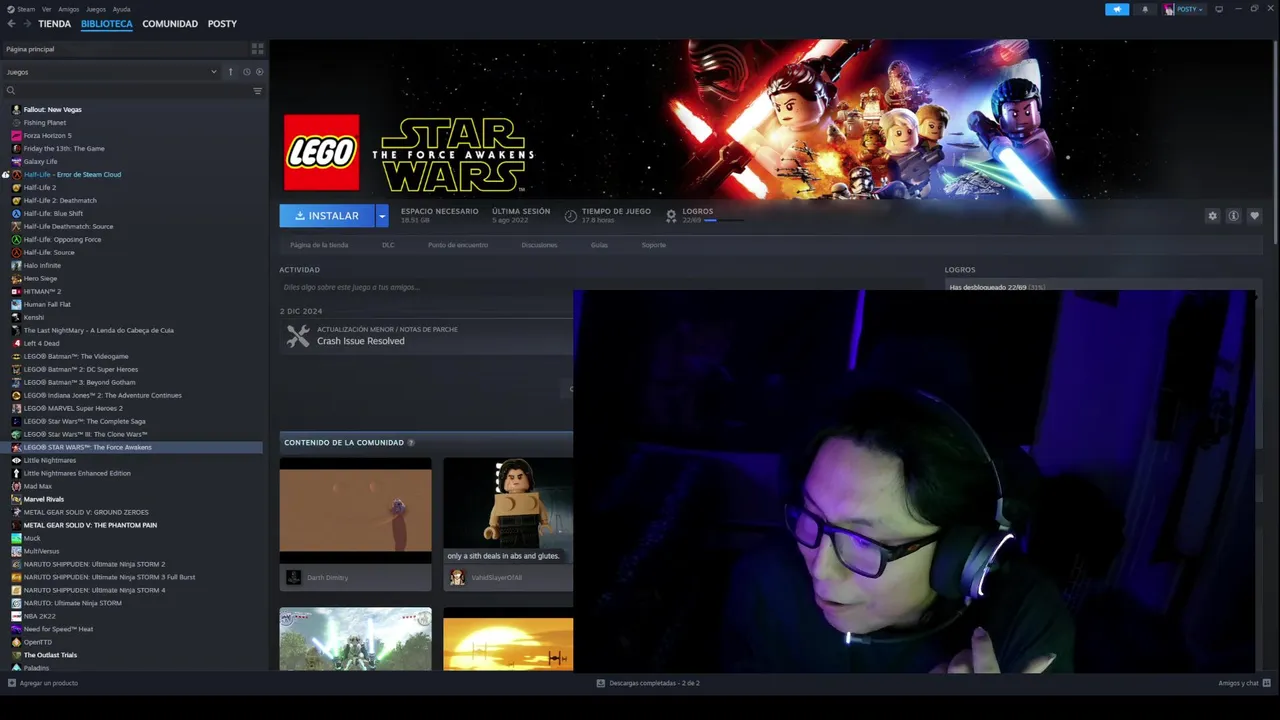Click the POSTY profile avatar
This screenshot has width=1280, height=720.
[1168, 9]
